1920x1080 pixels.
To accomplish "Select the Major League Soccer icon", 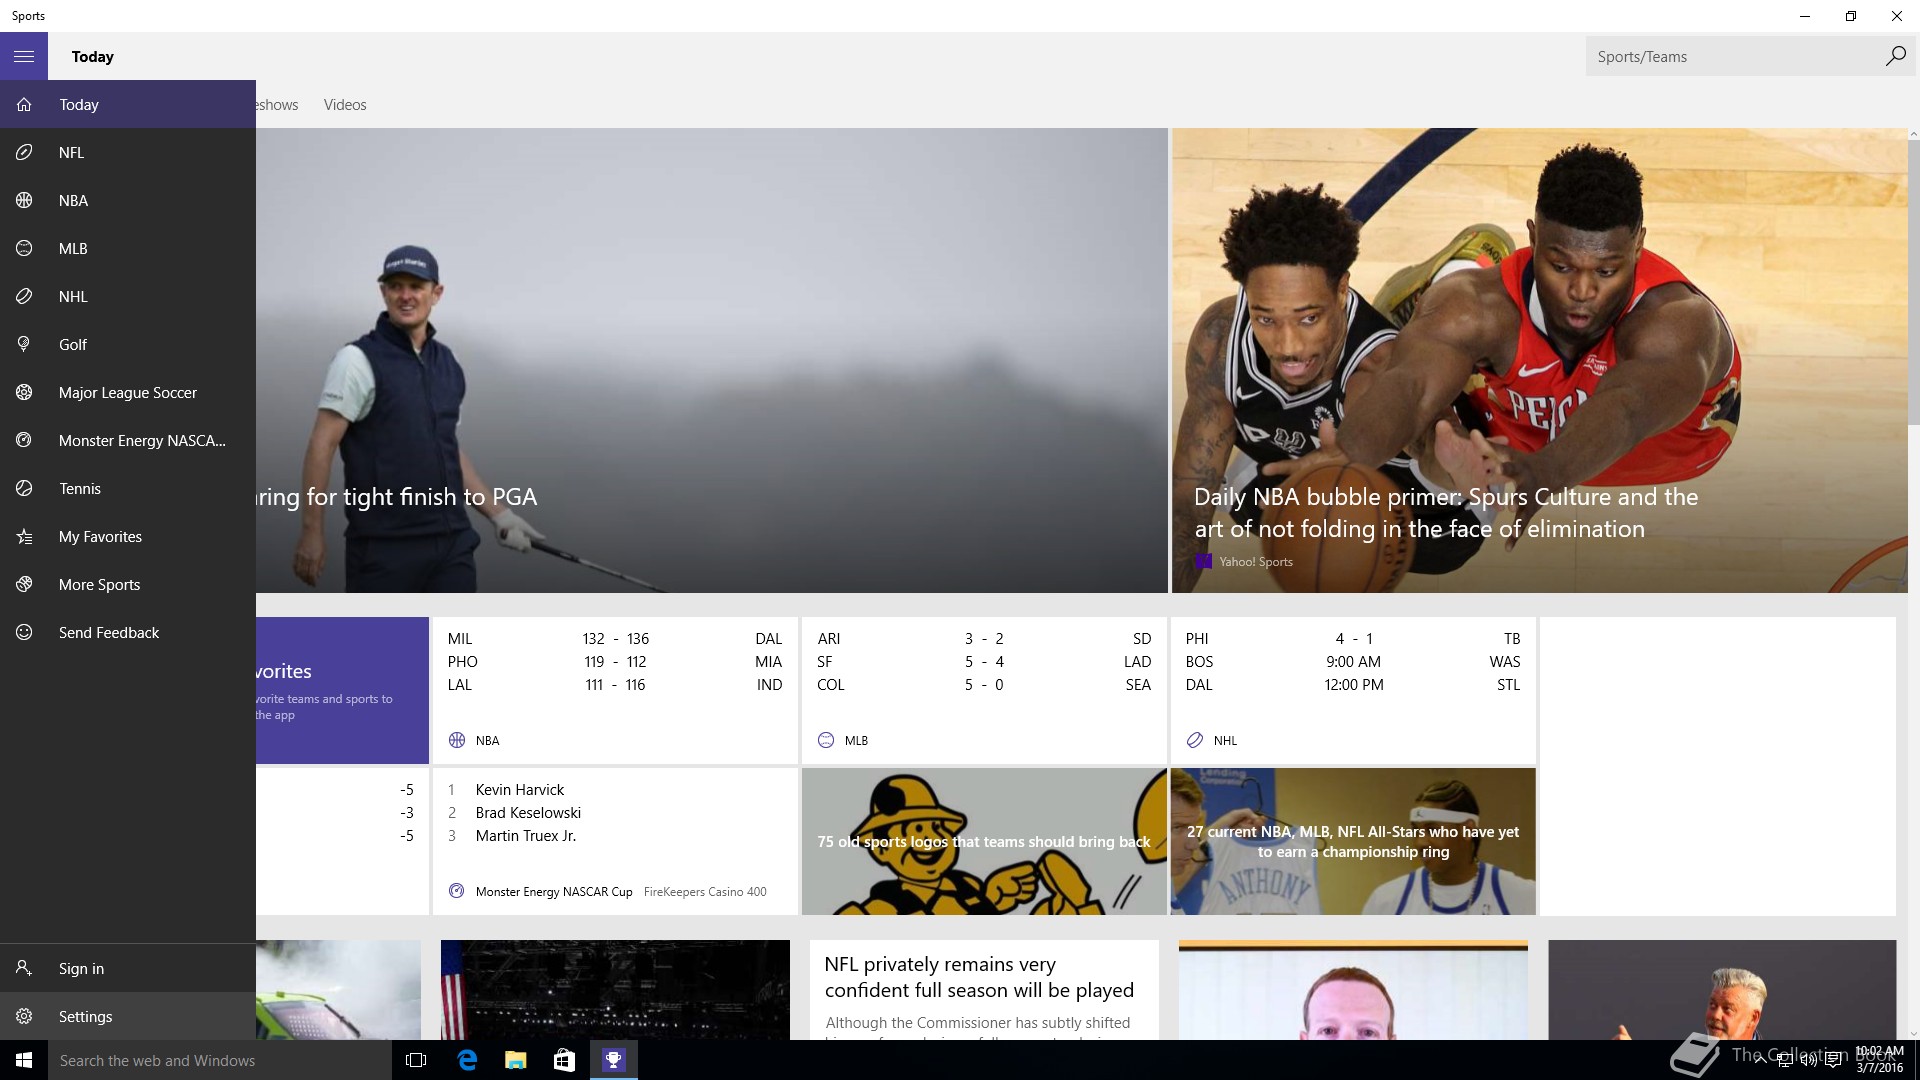I will coord(24,393).
